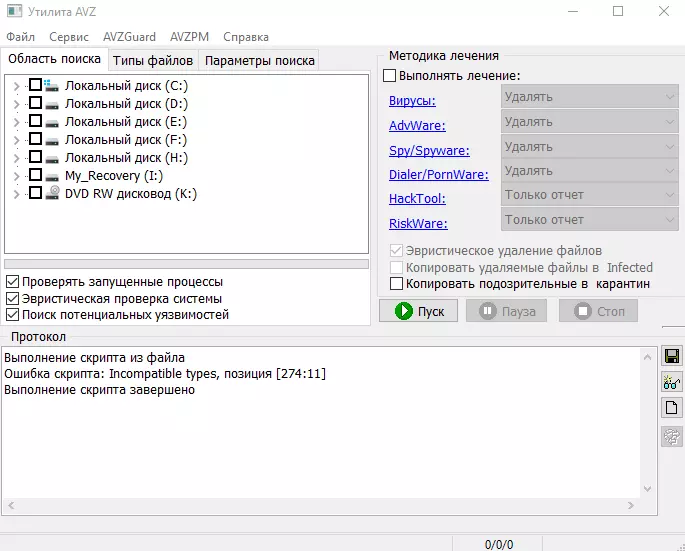Click the Пауза button

[x=506, y=311]
